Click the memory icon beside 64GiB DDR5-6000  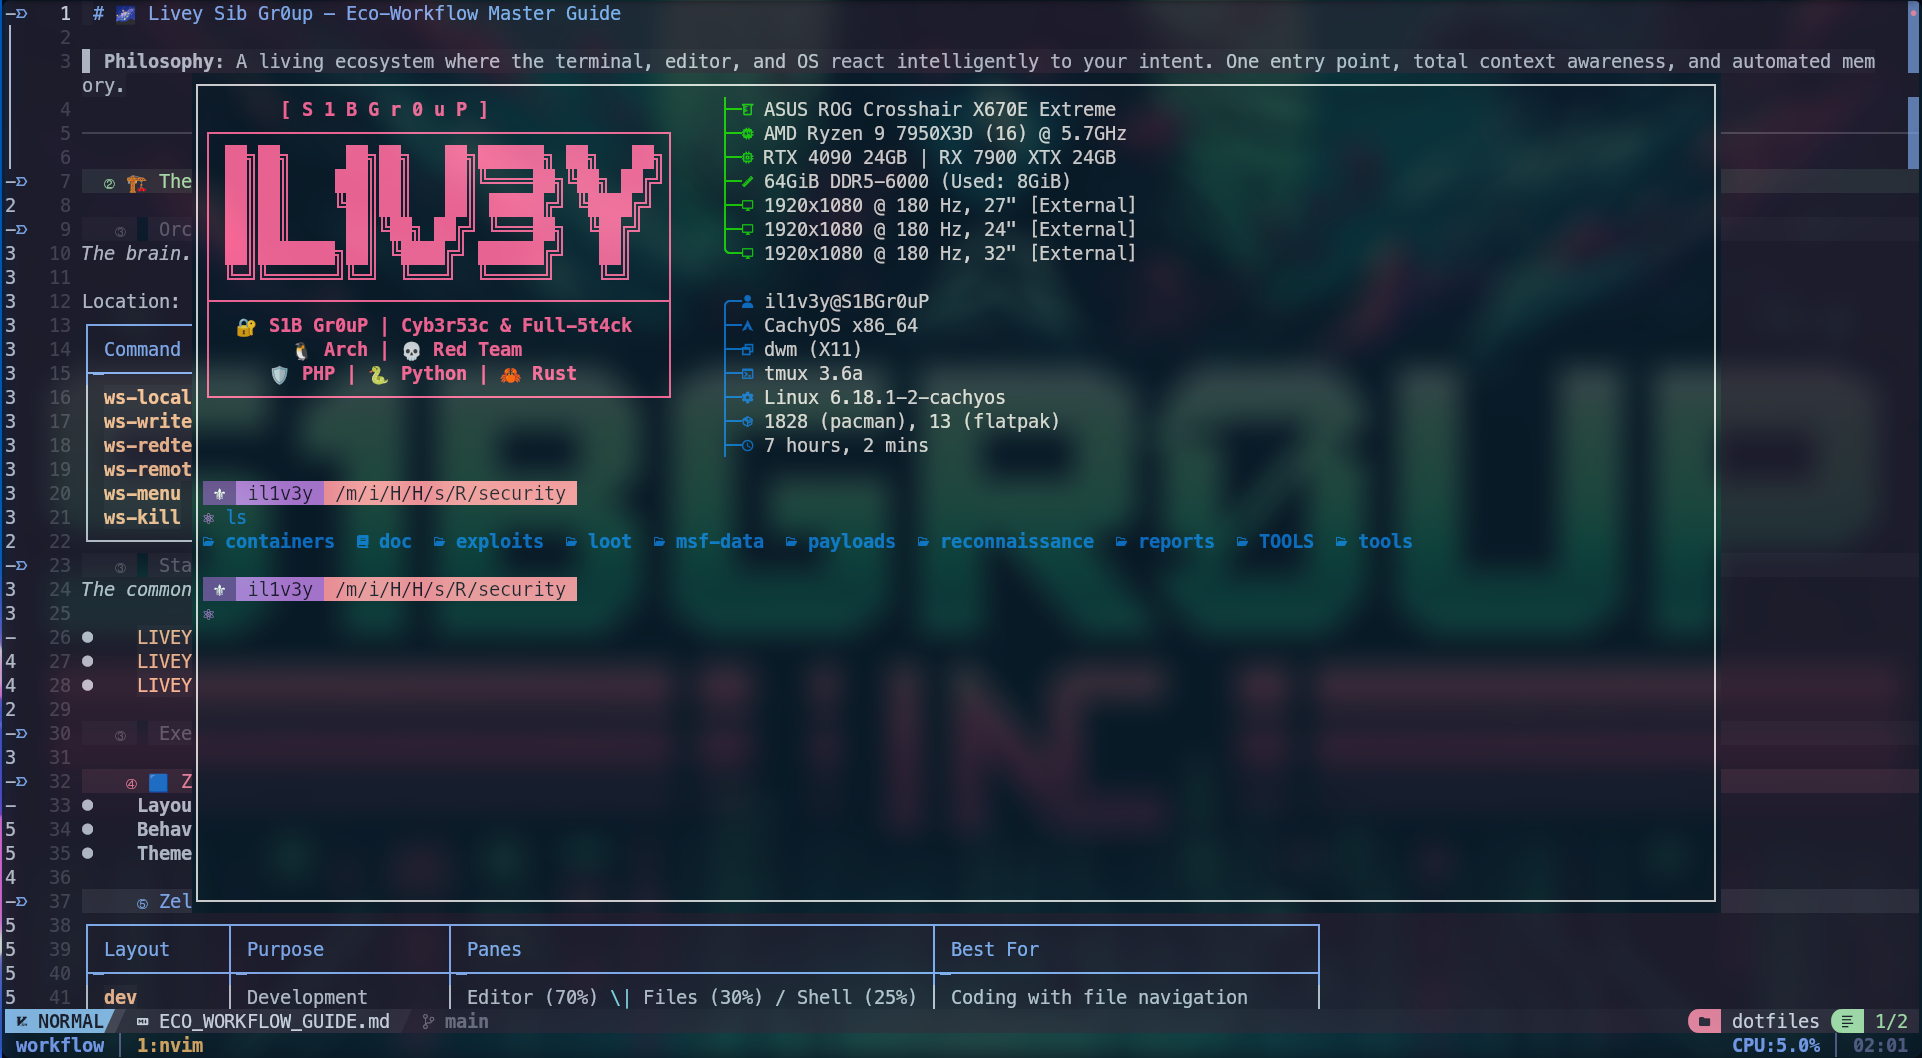pyautogui.click(x=746, y=181)
